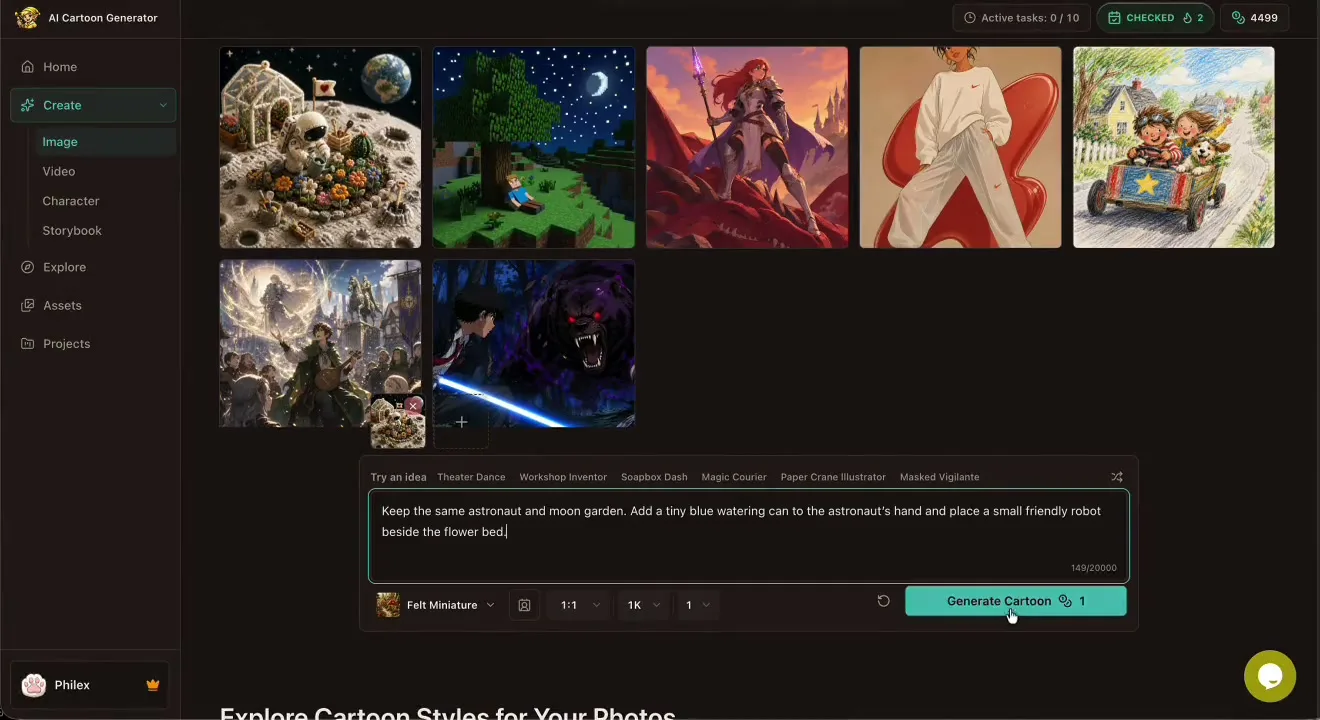Add another reference image with plus
This screenshot has width=1320, height=720.
click(461, 422)
